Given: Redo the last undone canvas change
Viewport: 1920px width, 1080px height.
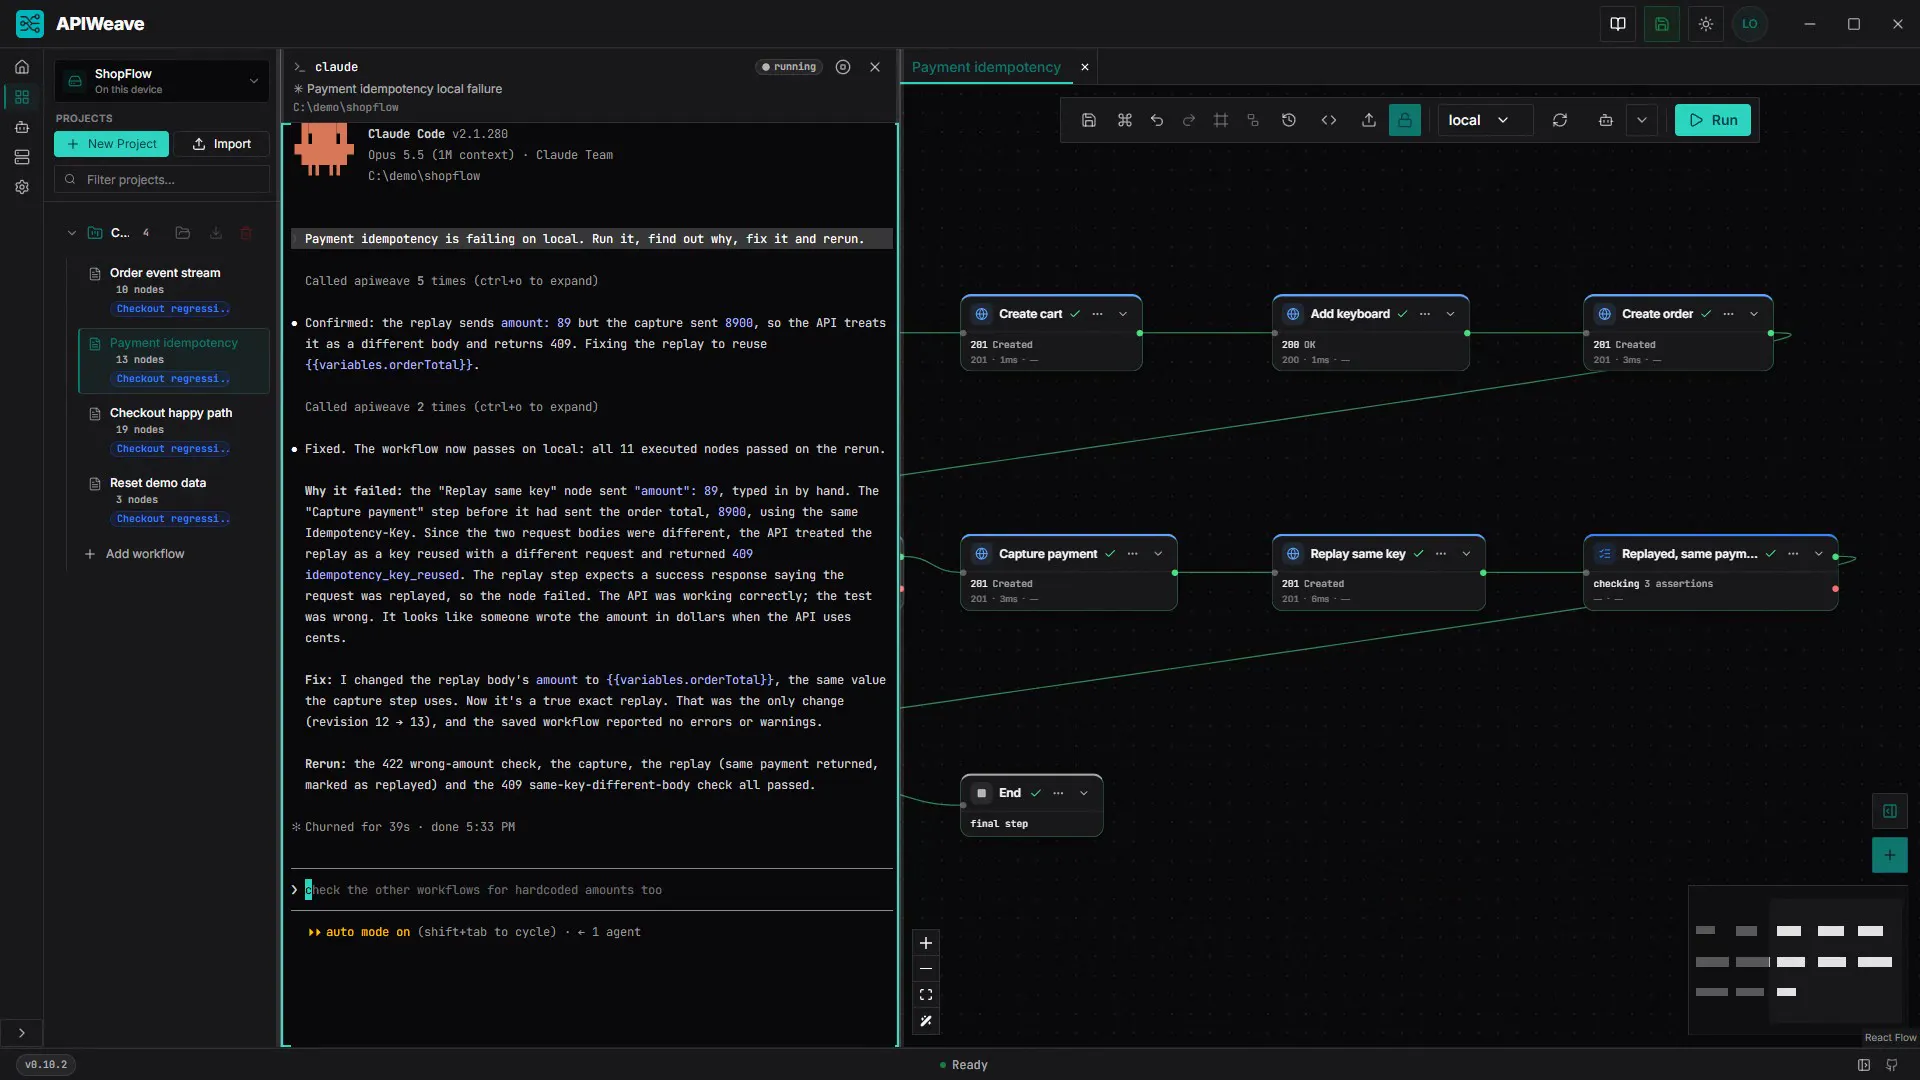Looking at the screenshot, I should coord(1189,120).
